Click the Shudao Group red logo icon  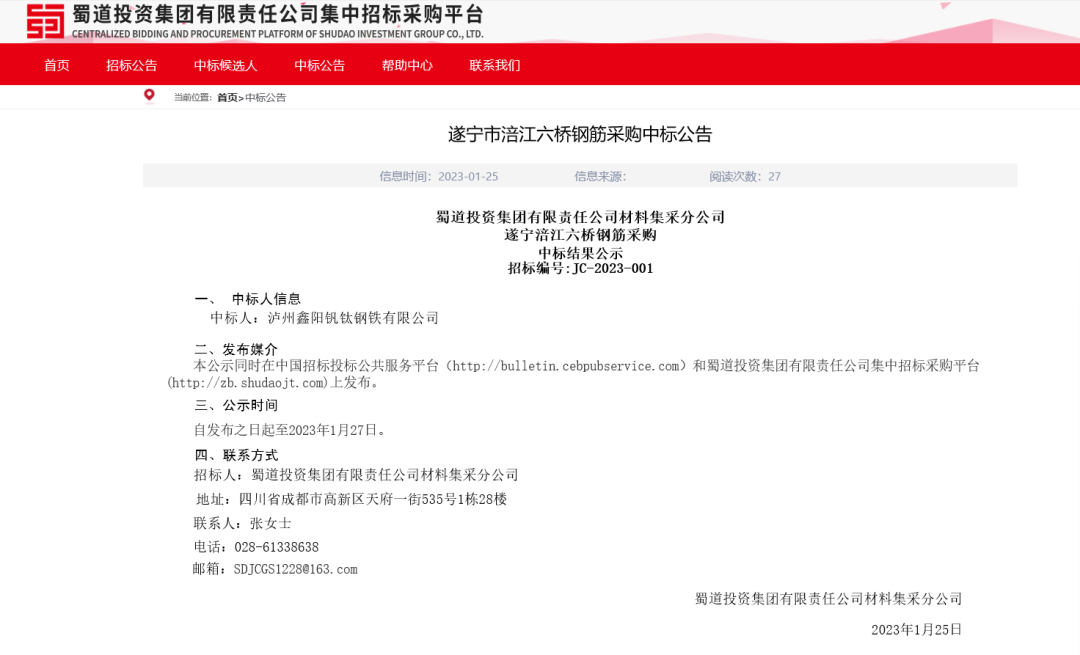click(45, 21)
